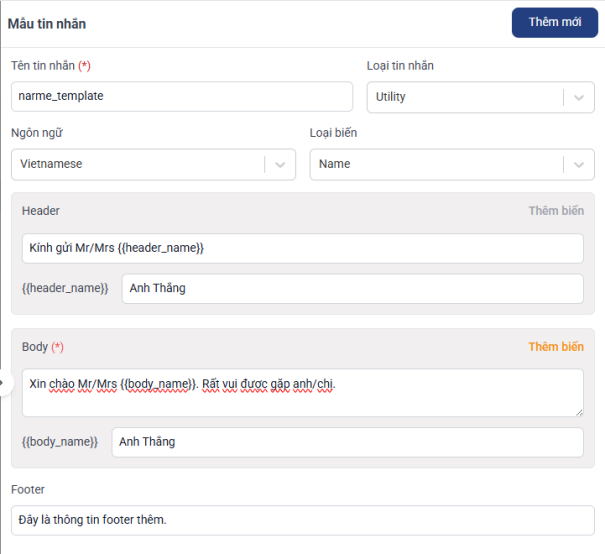
Task: Click orange Thêm biến in Body section
Action: click(556, 347)
